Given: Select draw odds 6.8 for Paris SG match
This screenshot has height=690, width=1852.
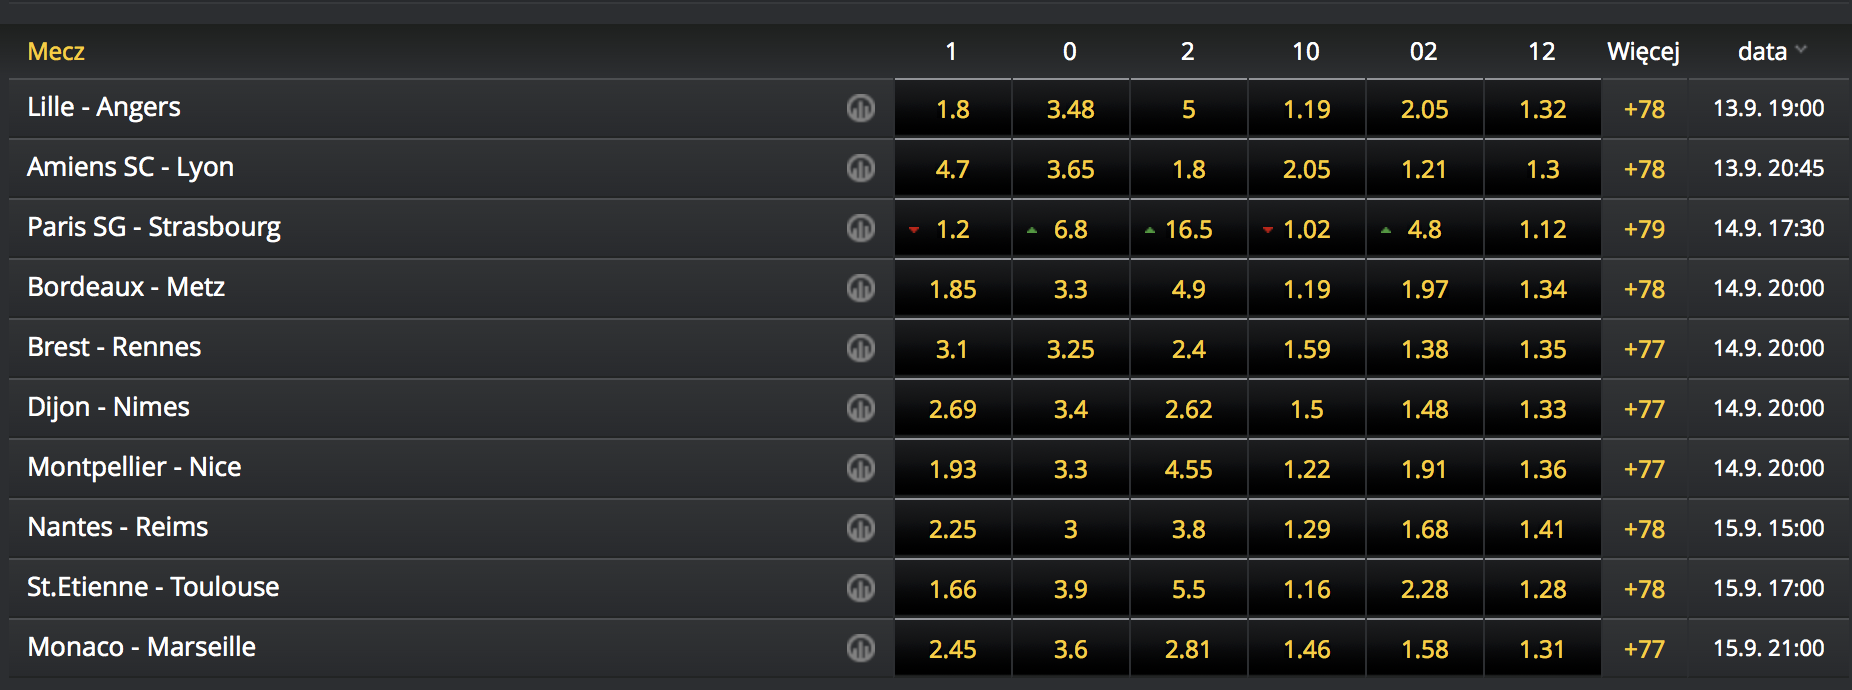Looking at the screenshot, I should click(x=1070, y=229).
